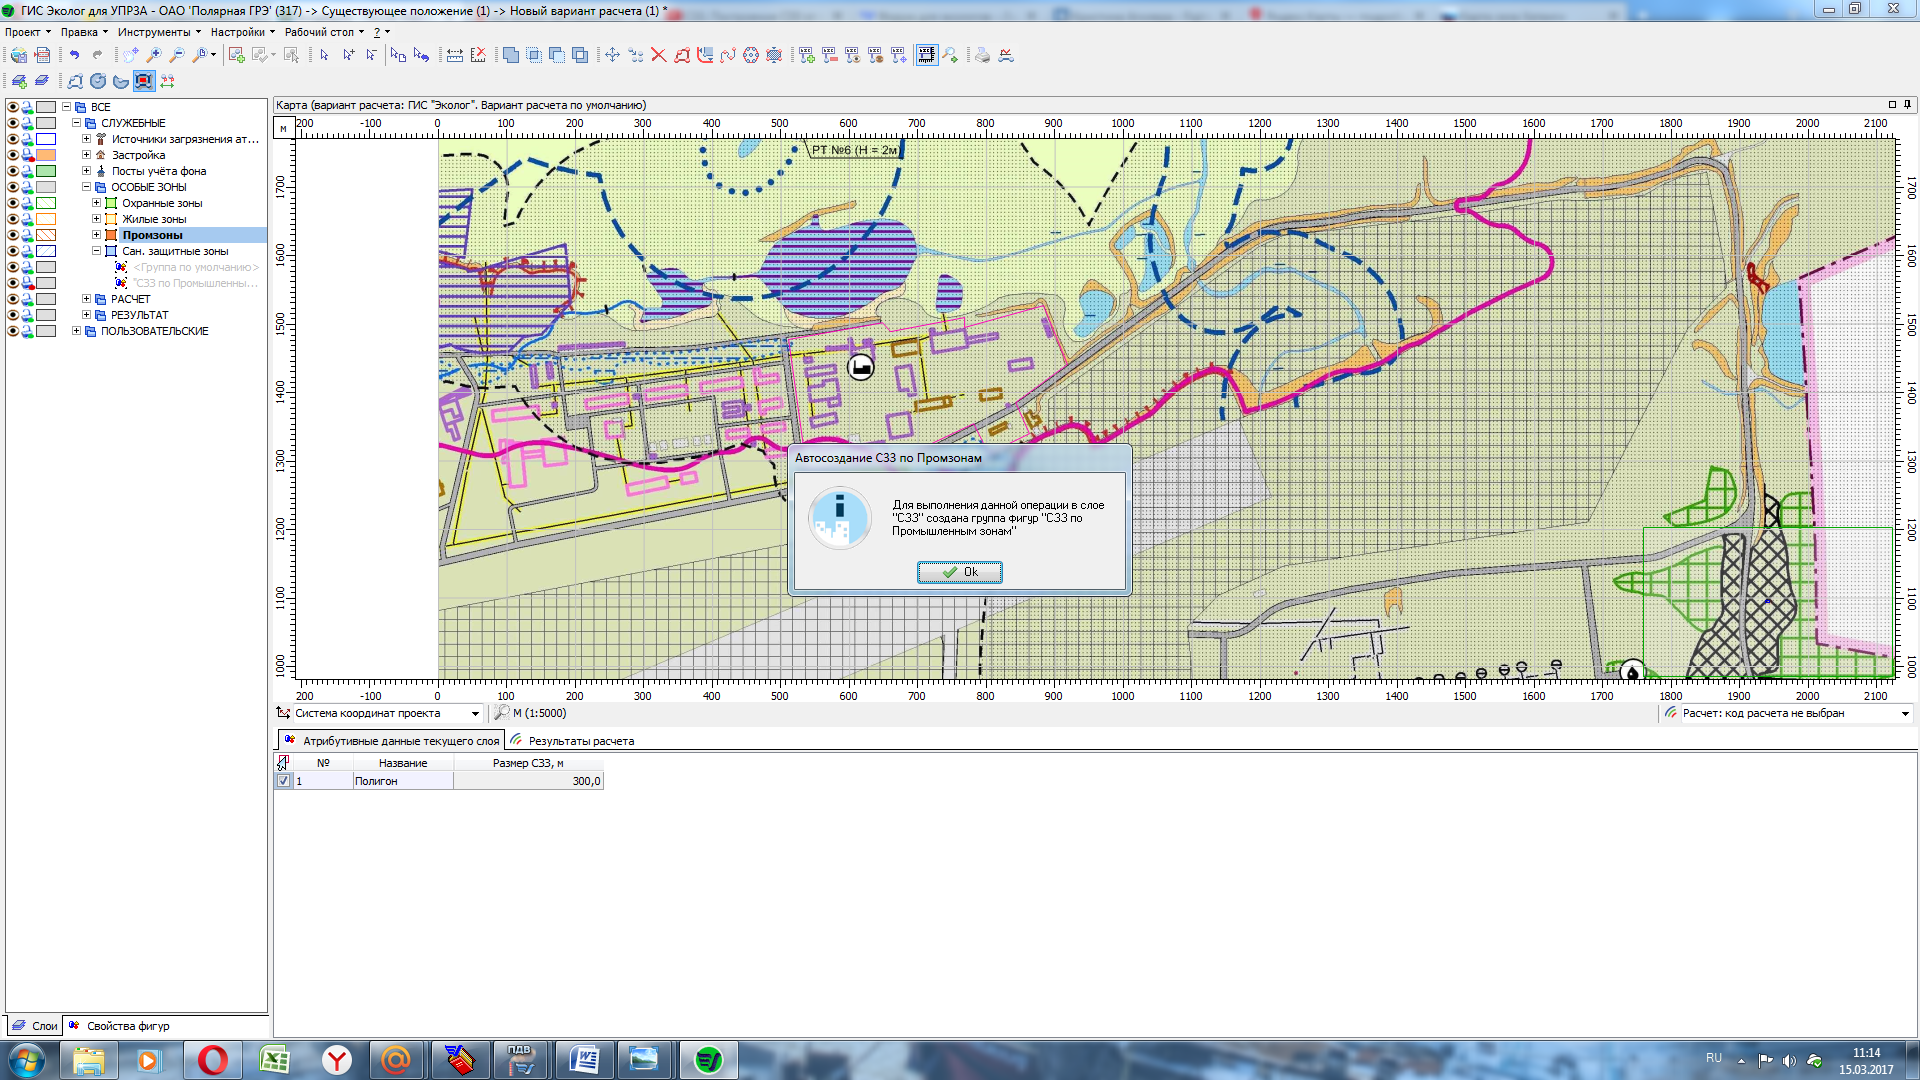Click the add layer icon in second toolbar row
The width and height of the screenshot is (1920, 1080).
coord(19,82)
